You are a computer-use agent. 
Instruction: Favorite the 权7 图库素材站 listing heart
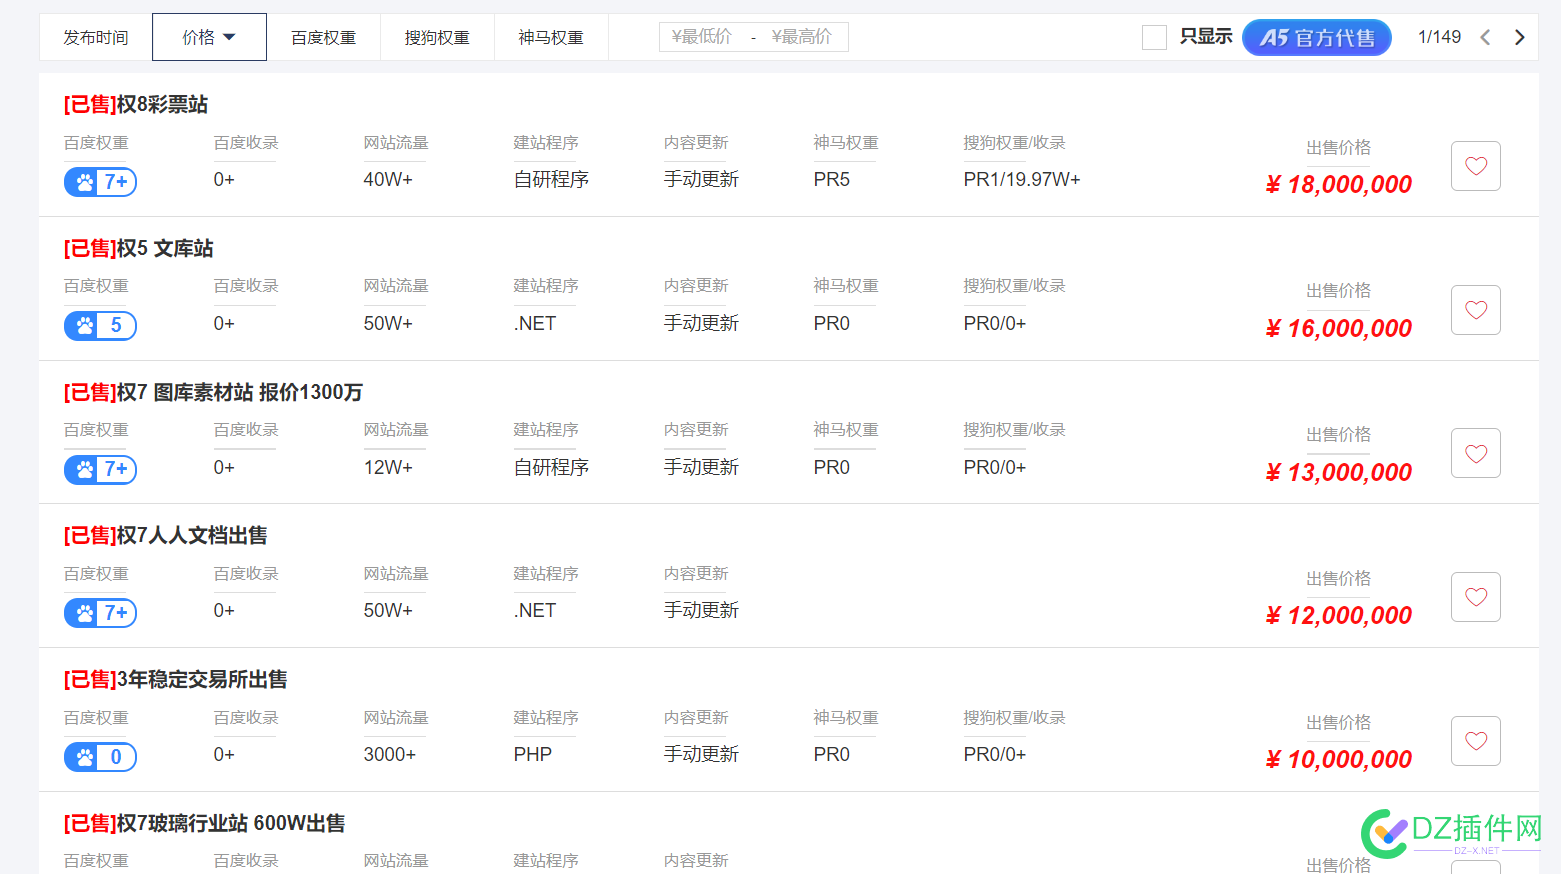point(1475,453)
